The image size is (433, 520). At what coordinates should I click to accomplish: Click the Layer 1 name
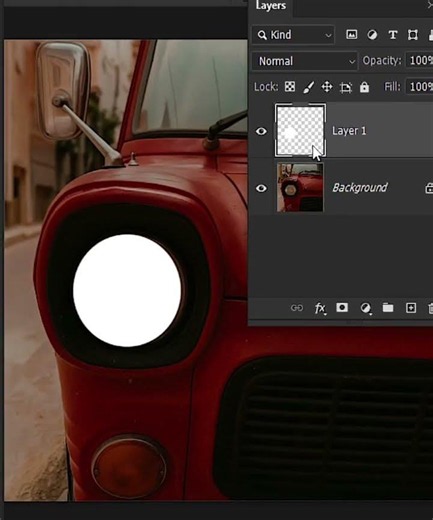click(x=349, y=131)
